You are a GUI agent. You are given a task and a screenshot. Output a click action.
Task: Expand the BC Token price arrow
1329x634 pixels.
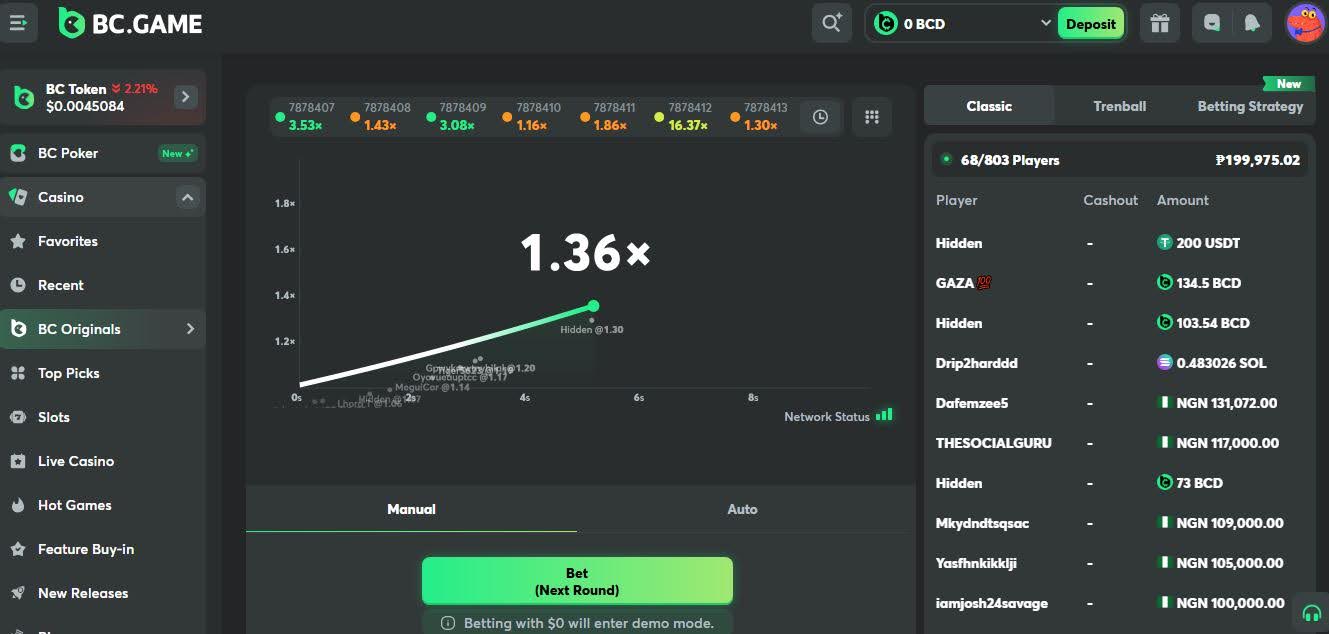186,97
